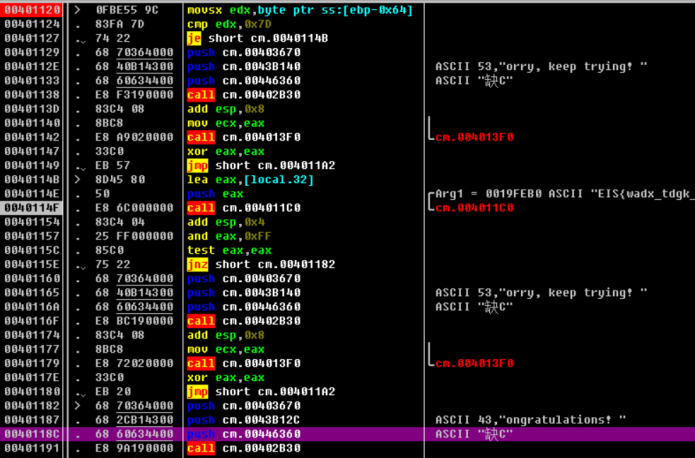Select the 'orry, keep trying!' comment at row 00401165
Screen dimensions: 695x458
pyautogui.click(x=541, y=293)
